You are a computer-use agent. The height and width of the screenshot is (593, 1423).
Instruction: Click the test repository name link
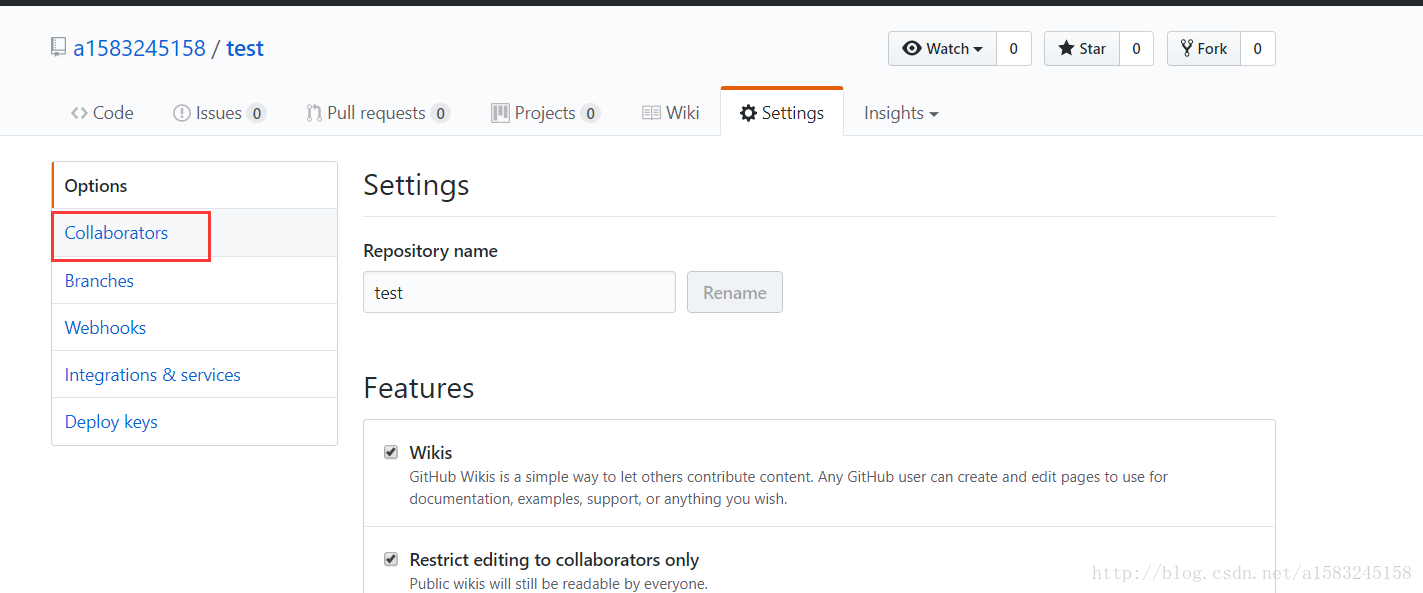(x=245, y=48)
